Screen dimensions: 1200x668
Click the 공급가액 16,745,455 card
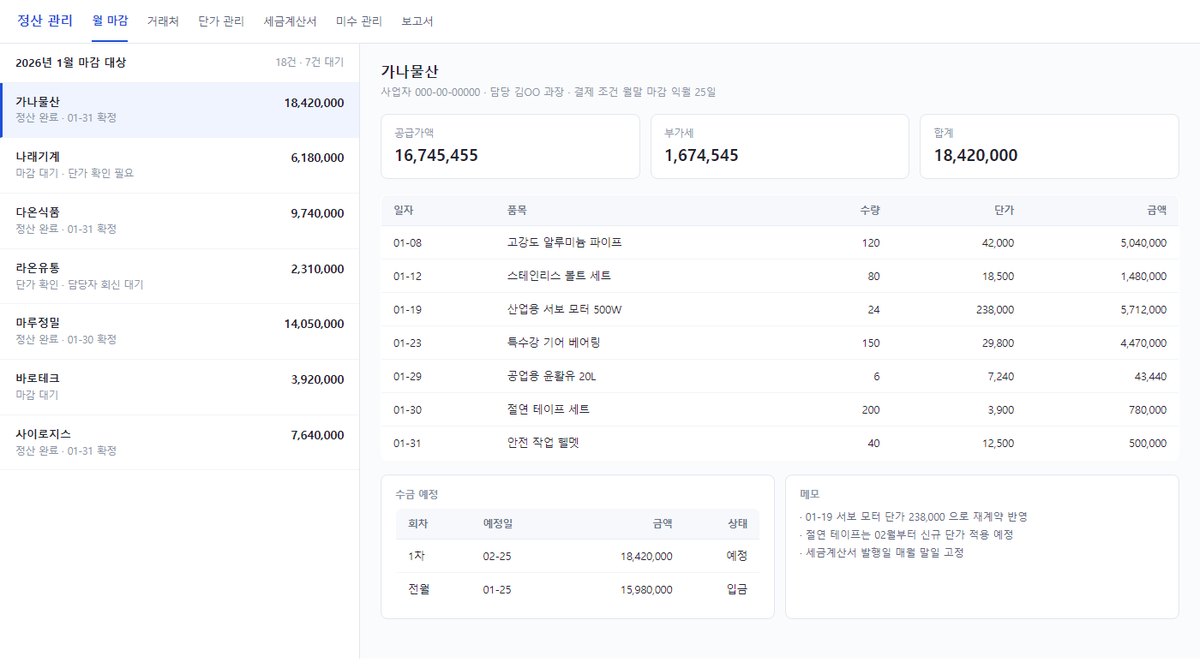[x=510, y=146]
